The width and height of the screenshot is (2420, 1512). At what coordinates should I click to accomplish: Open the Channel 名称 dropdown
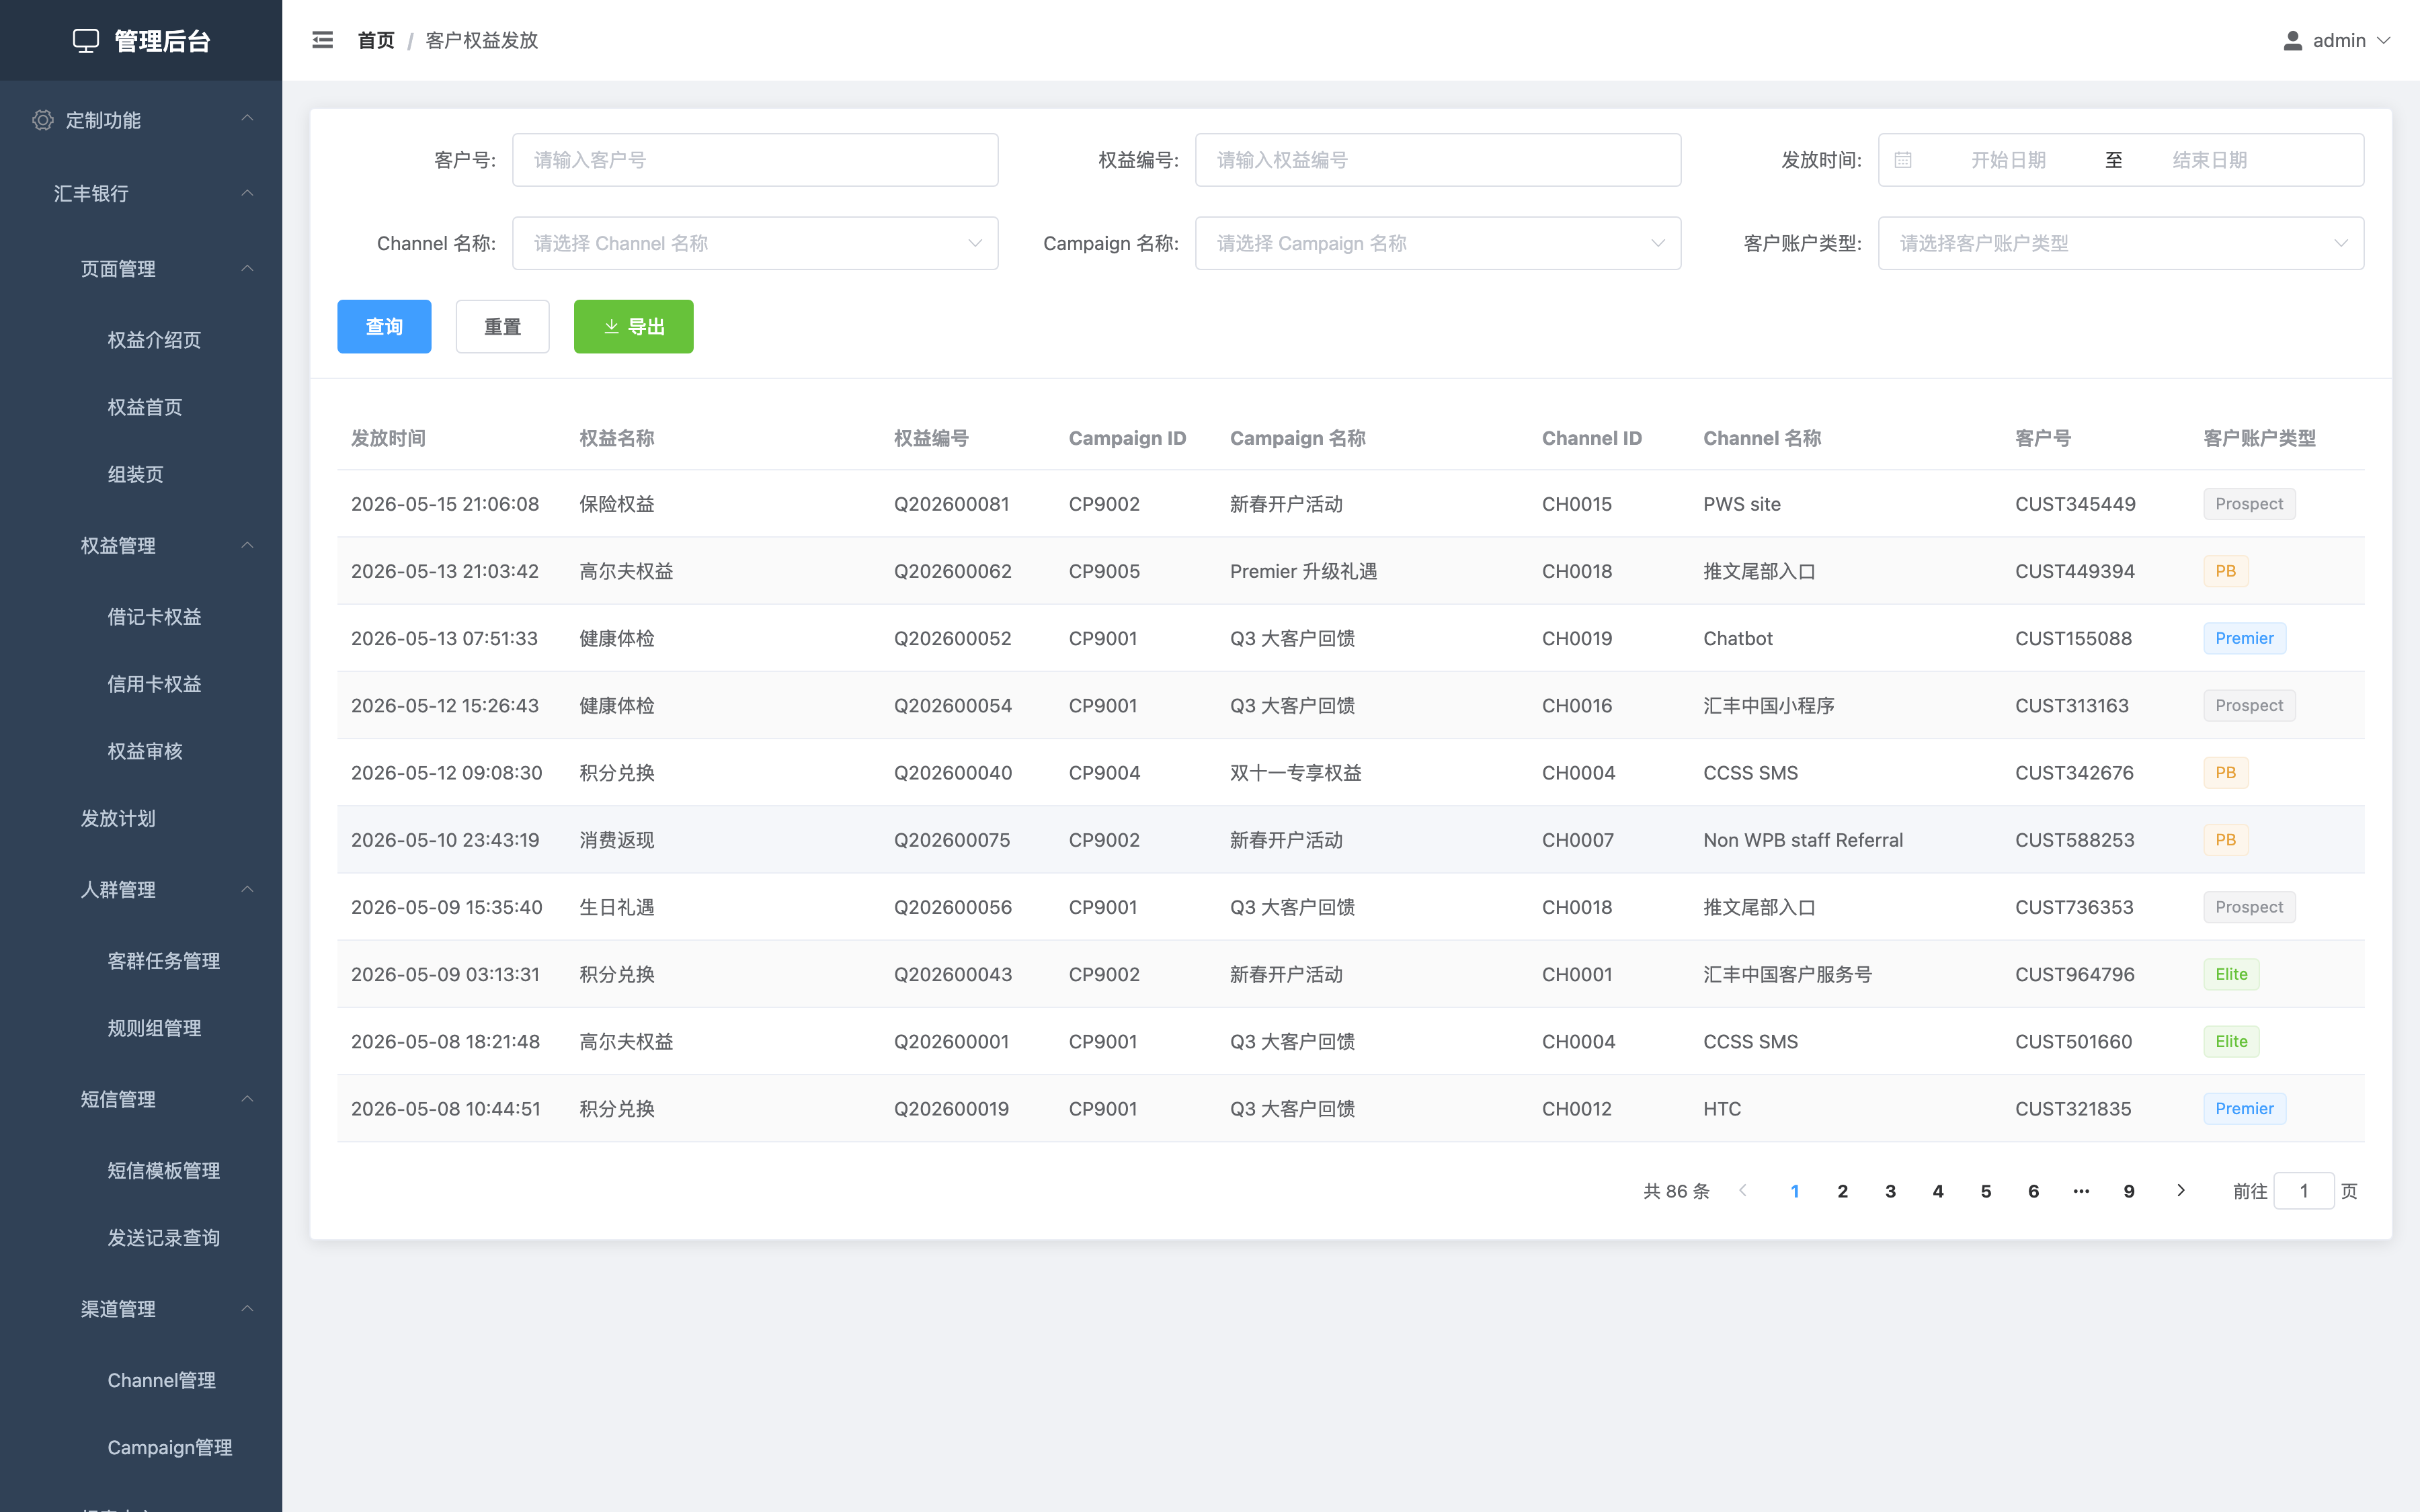tap(755, 243)
